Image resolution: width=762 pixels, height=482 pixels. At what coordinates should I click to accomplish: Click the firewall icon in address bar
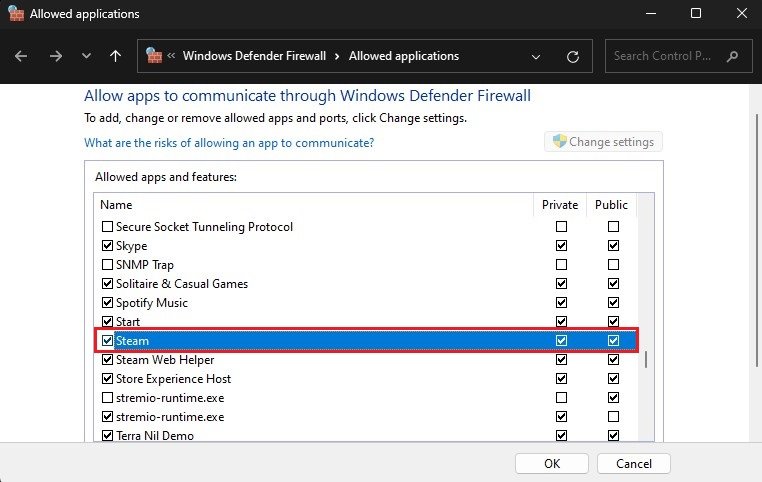click(x=154, y=56)
